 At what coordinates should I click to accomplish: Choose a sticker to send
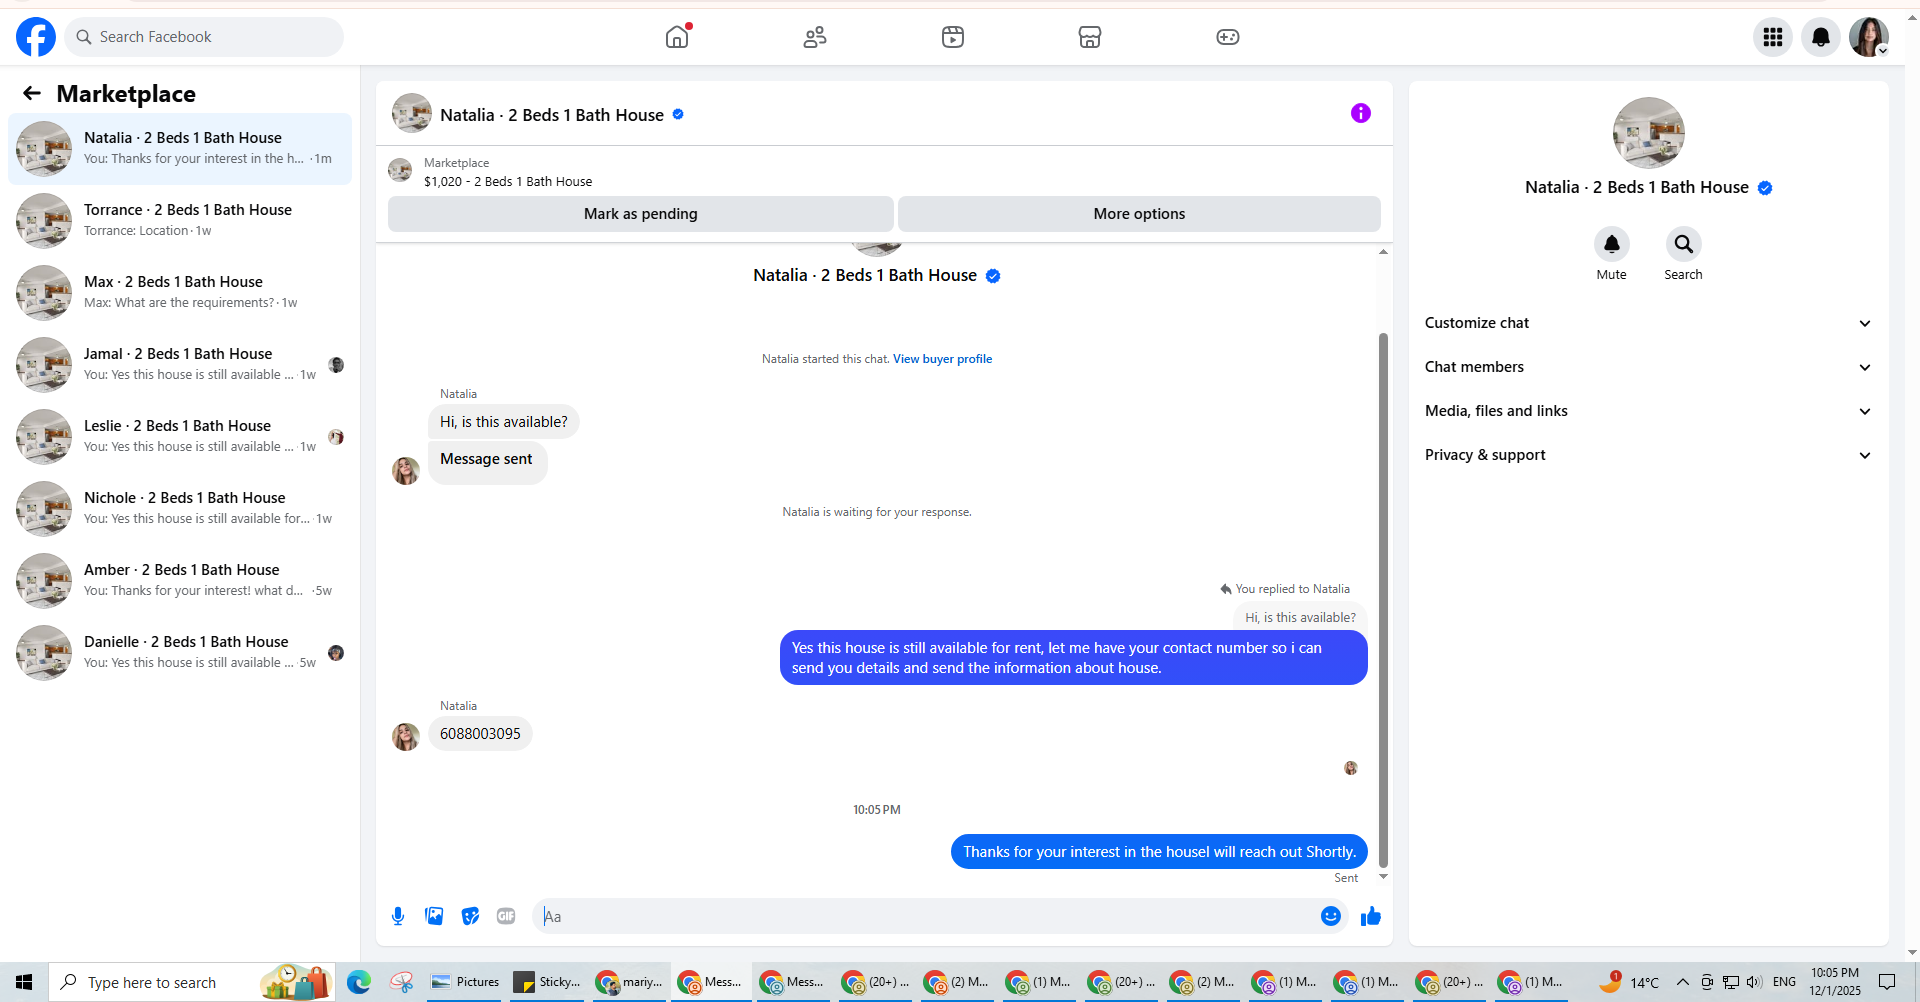(x=470, y=916)
